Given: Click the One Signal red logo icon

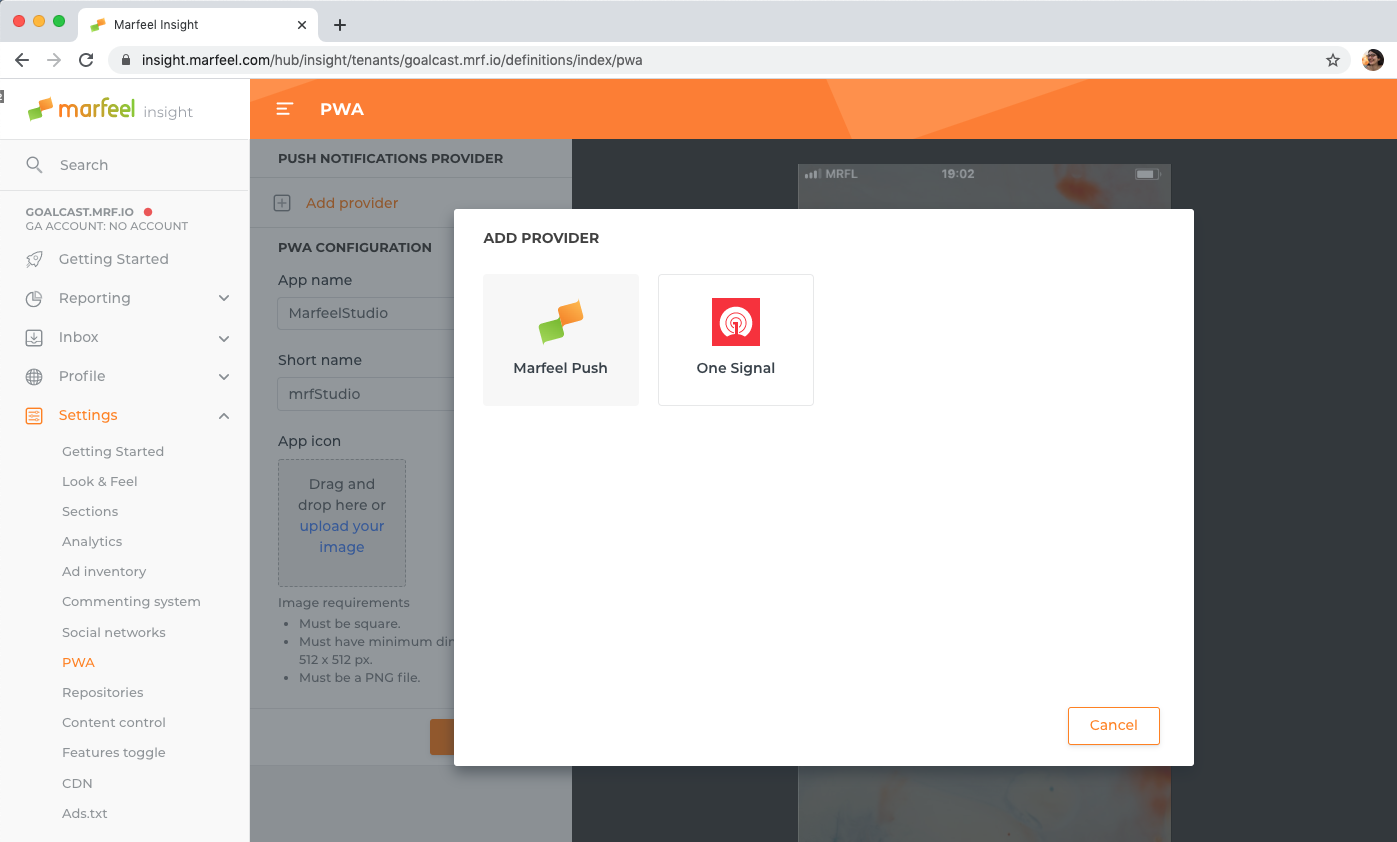Looking at the screenshot, I should click(x=736, y=322).
